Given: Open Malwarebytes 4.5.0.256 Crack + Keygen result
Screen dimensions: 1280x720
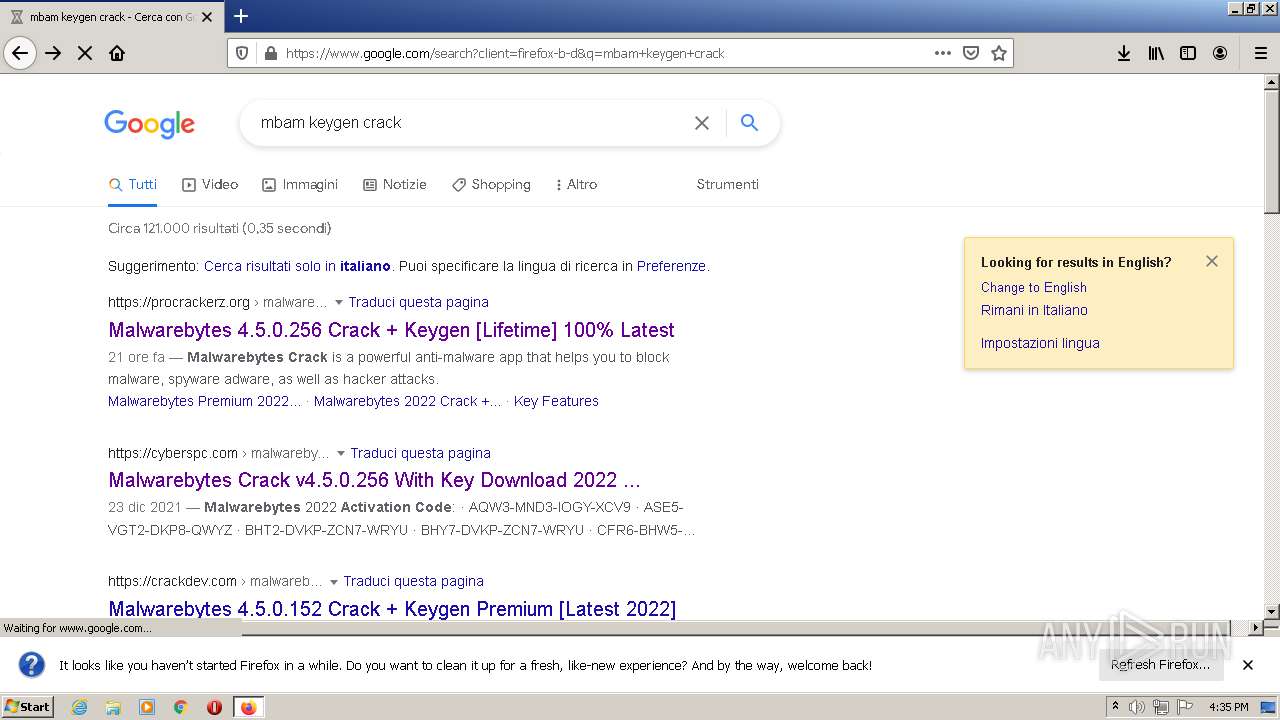Looking at the screenshot, I should (x=391, y=330).
